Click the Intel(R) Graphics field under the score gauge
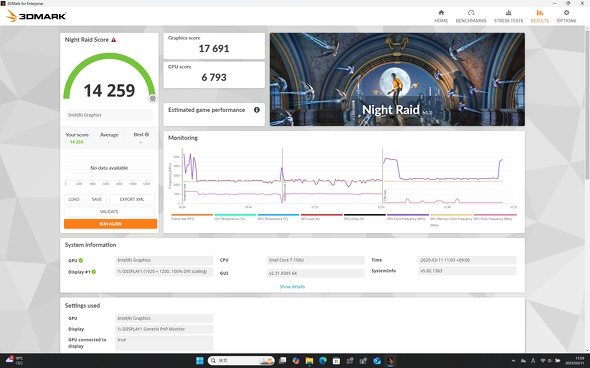This screenshot has height=368, width=590. click(x=109, y=115)
